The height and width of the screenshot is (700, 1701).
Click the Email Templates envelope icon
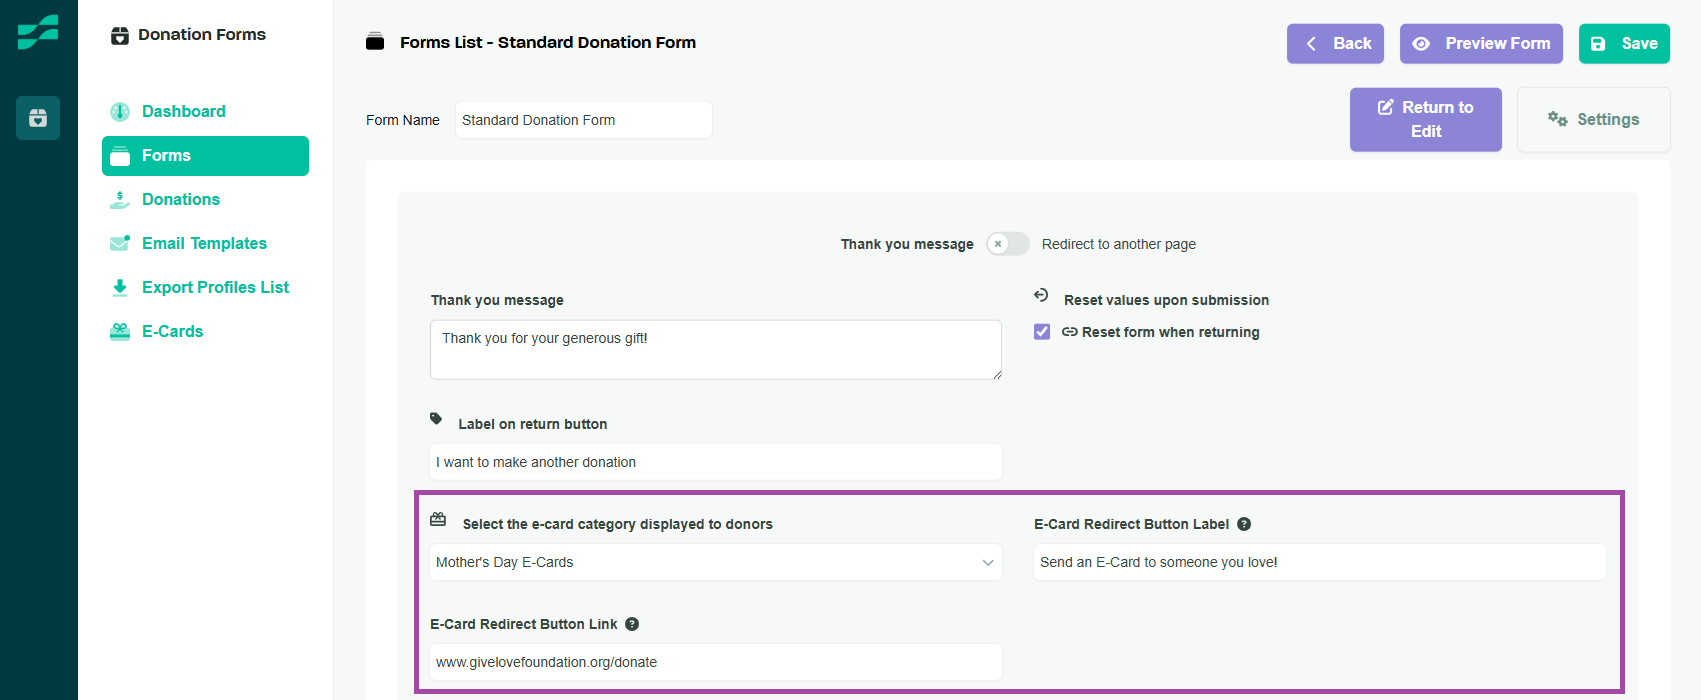[x=120, y=243]
